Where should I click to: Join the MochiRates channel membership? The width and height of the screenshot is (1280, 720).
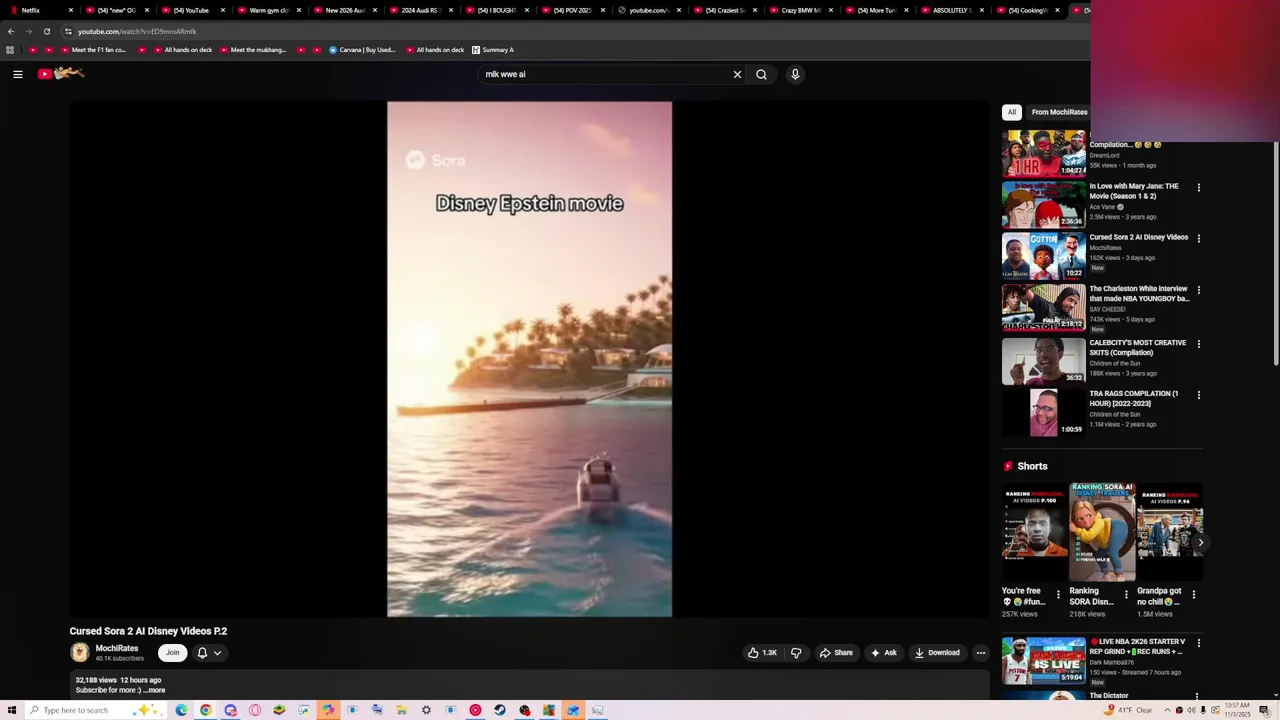172,653
